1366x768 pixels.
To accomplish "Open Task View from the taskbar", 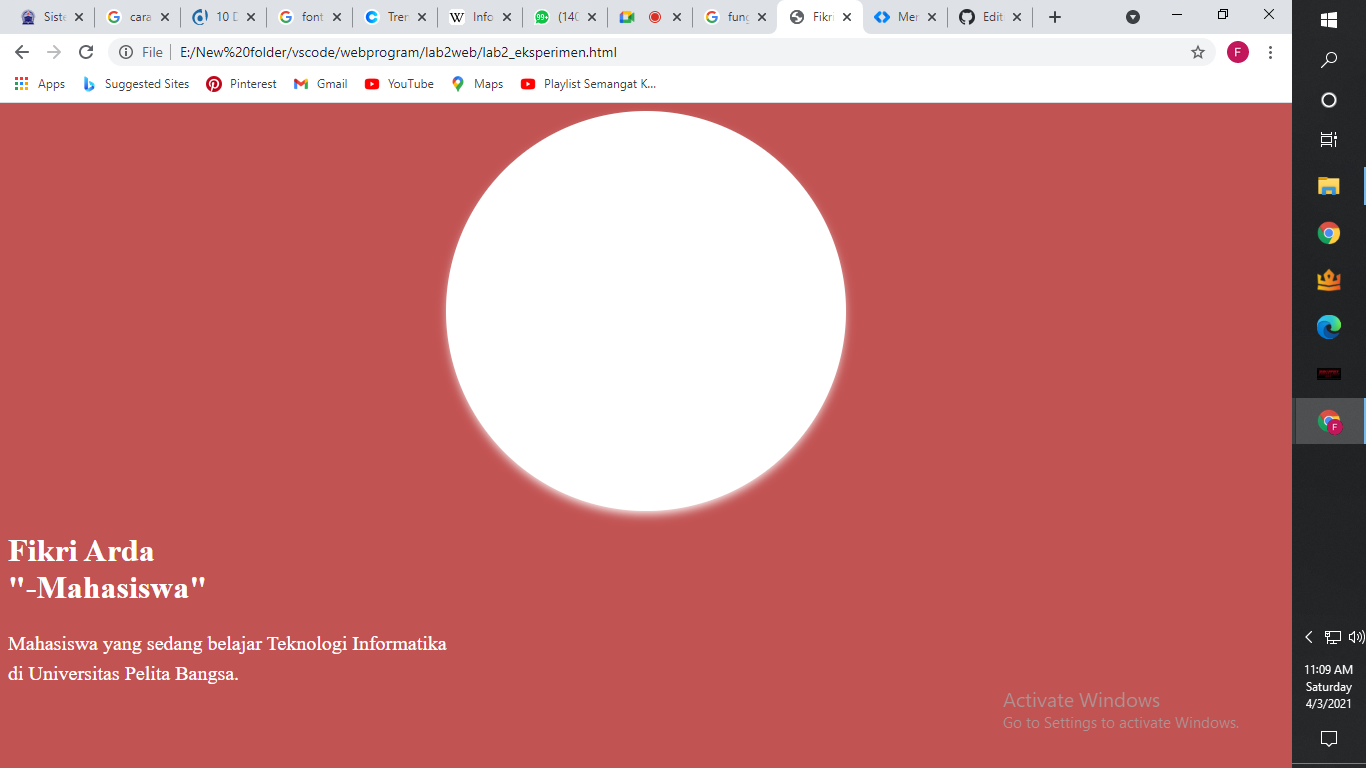I will [1328, 139].
